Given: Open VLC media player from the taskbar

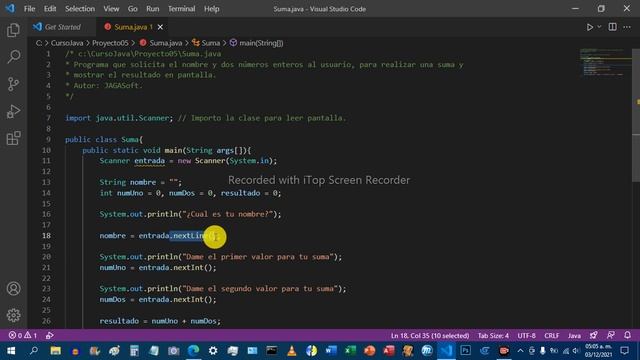Looking at the screenshot, I should tap(291, 351).
